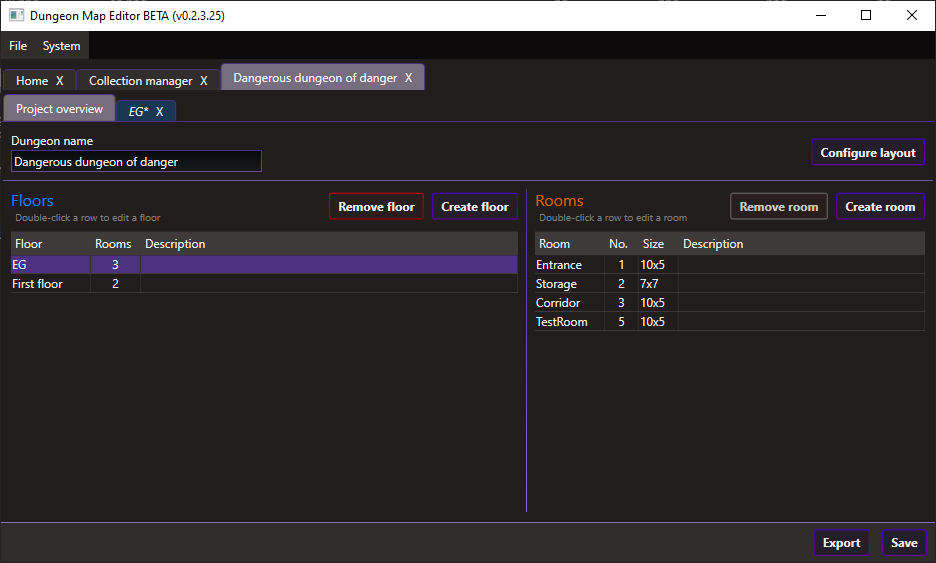Viewport: 936px width, 563px height.
Task: Select the Entrance room row
Action: click(729, 264)
